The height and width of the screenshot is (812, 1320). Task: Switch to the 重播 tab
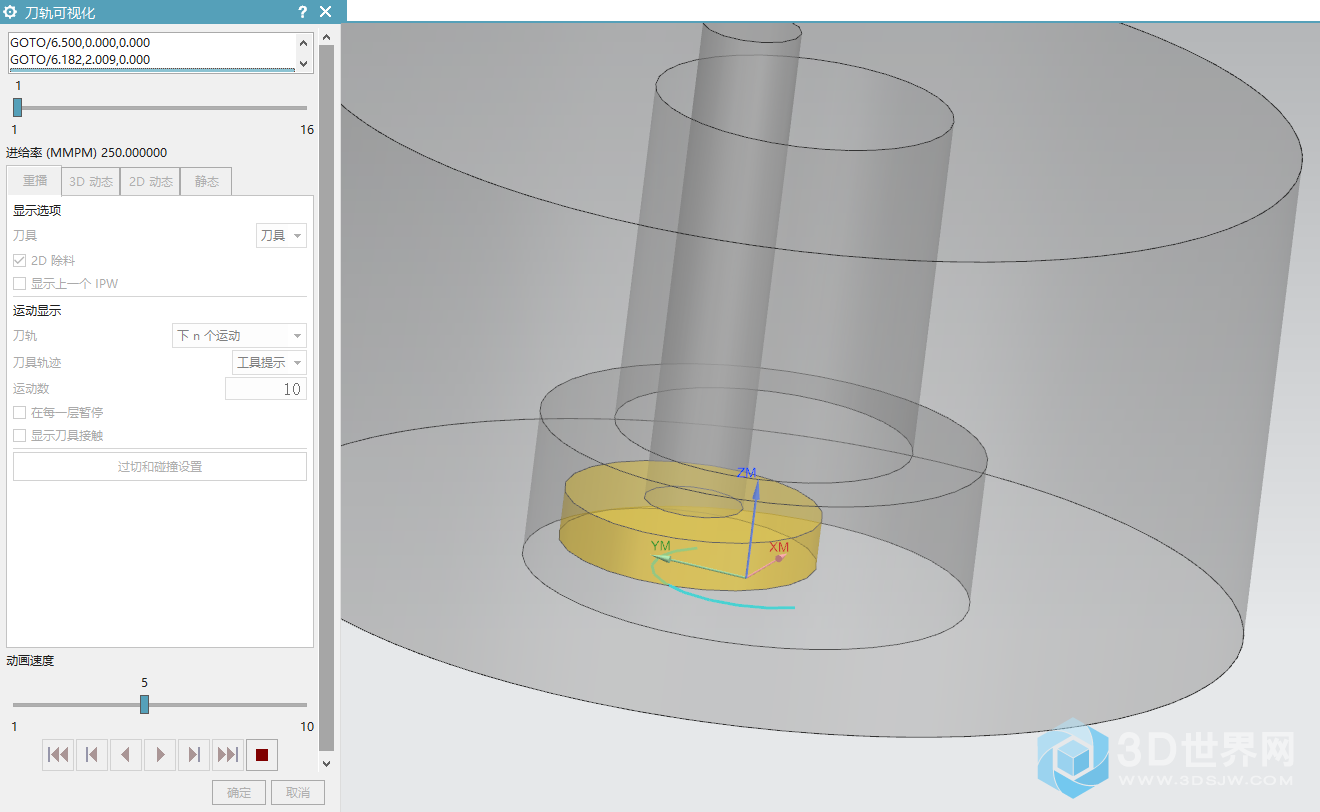[x=35, y=181]
